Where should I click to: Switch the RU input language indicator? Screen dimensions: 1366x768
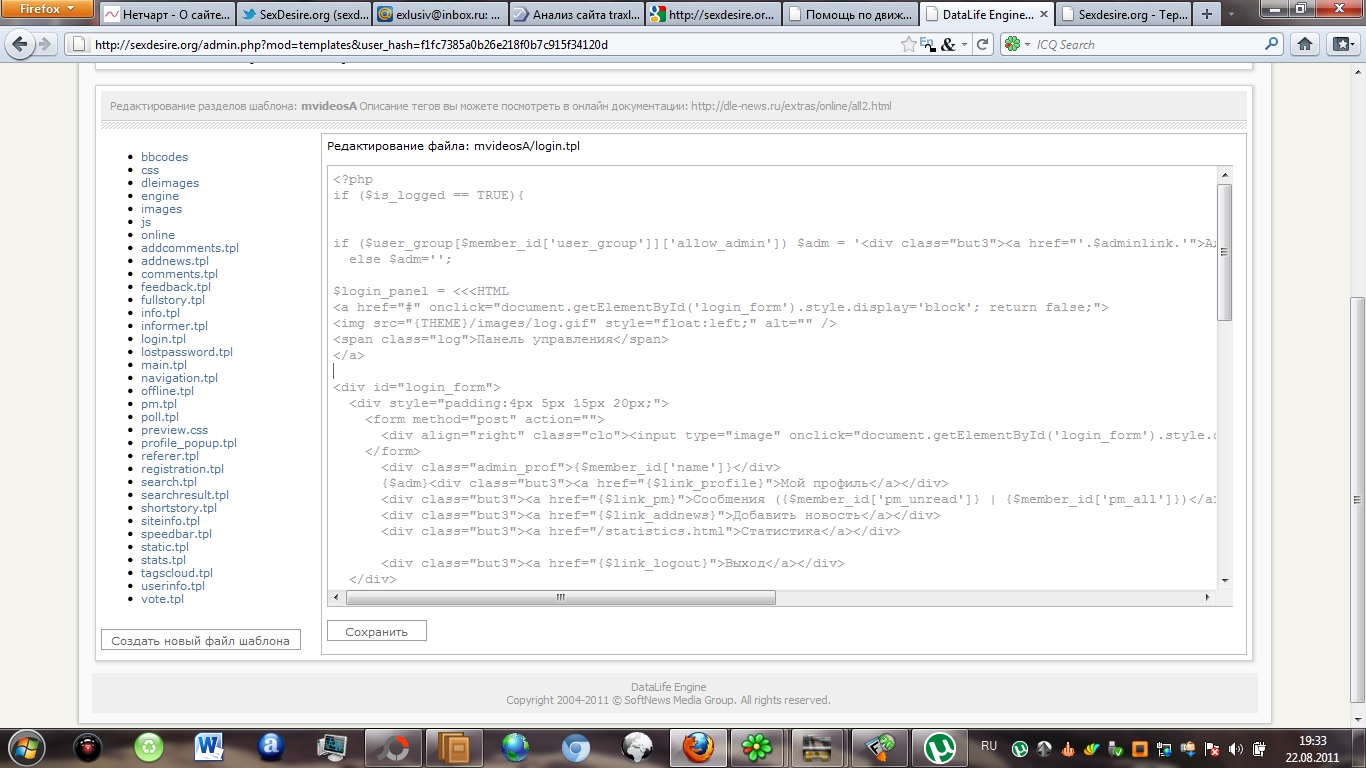click(x=989, y=746)
